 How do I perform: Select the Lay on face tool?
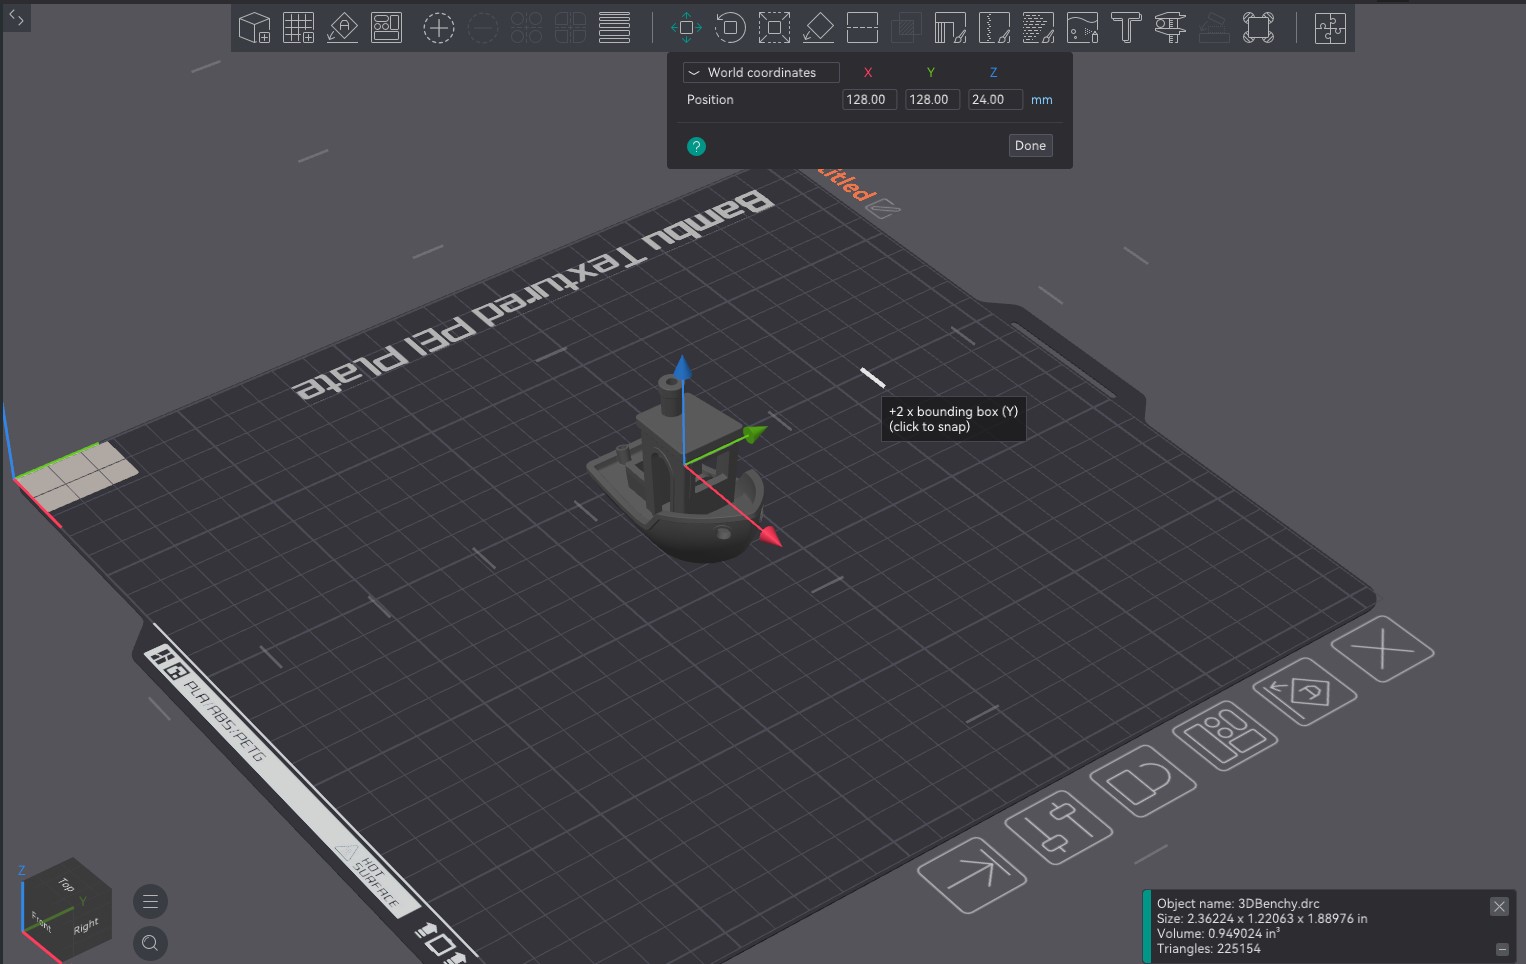pyautogui.click(x=818, y=27)
